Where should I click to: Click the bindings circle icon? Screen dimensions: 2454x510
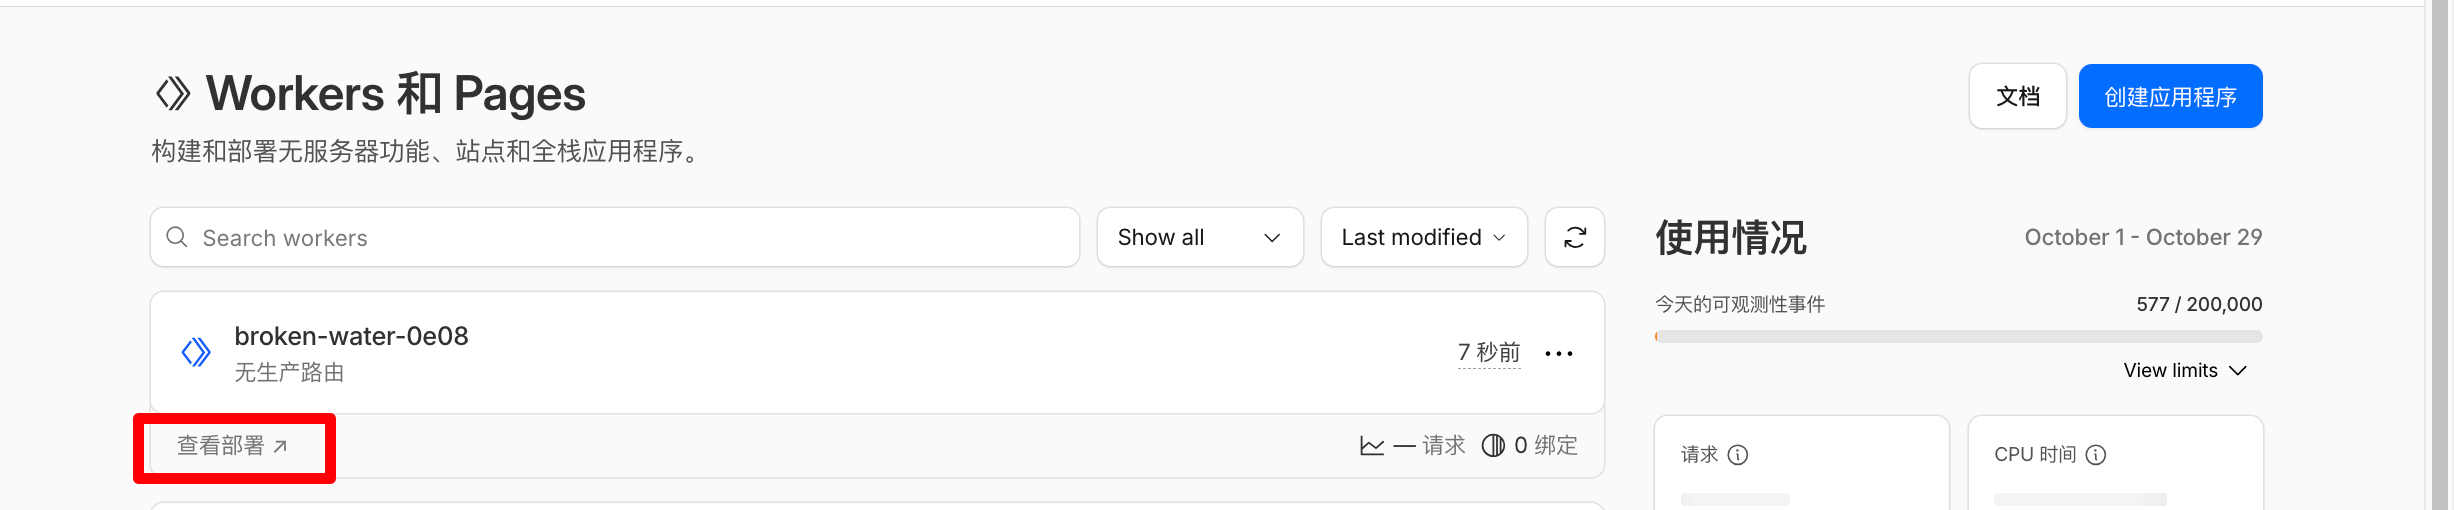[1492, 445]
